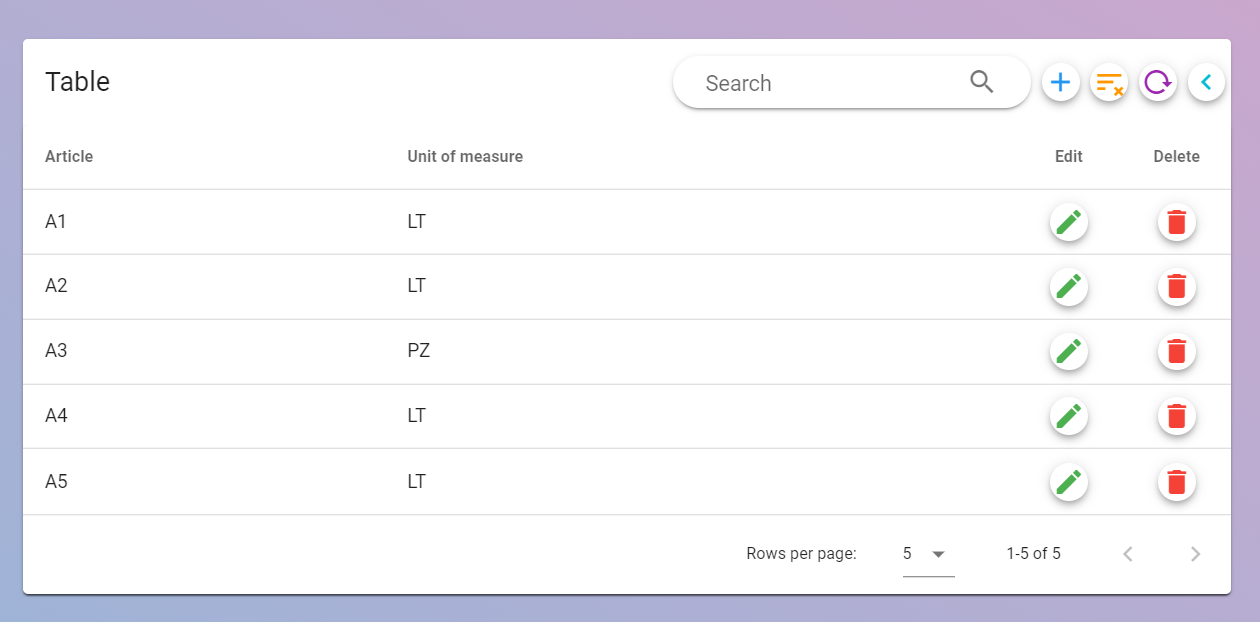Edit the A2 row
The image size is (1260, 622).
coord(1069,287)
